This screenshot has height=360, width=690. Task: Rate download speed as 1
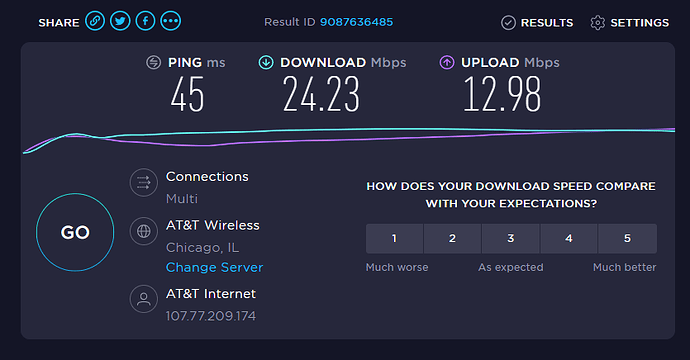pos(394,239)
